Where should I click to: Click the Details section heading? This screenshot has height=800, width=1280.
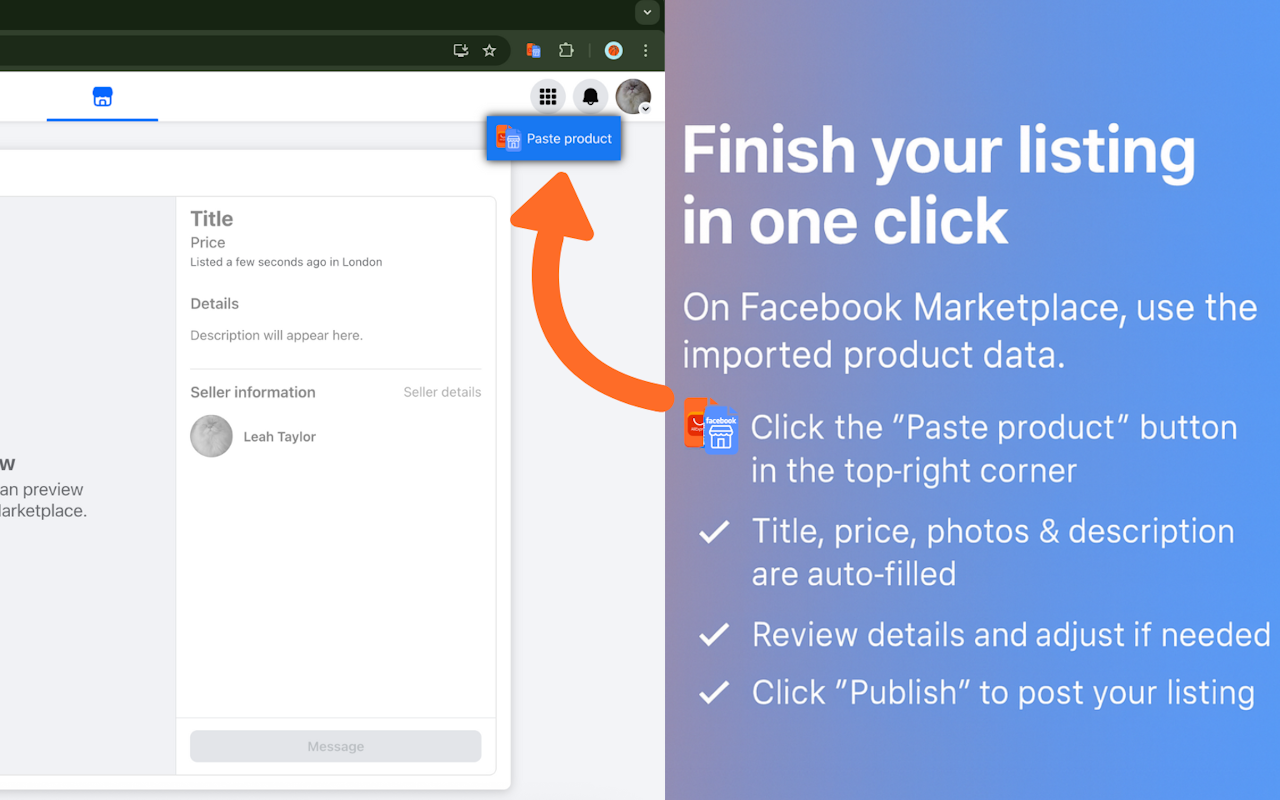pos(215,303)
